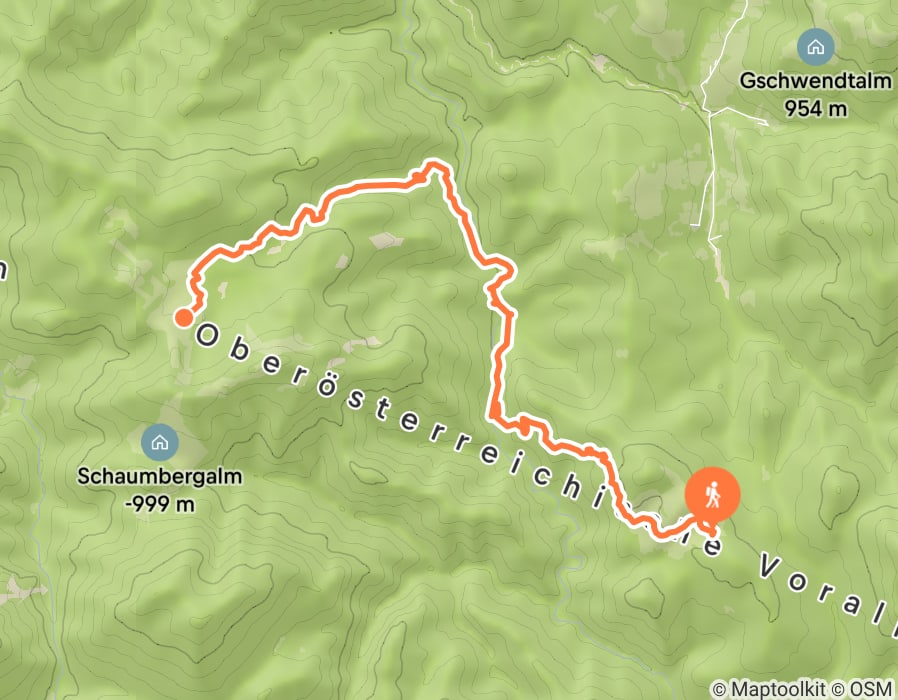
Task: Click the northernmost peak of the orange route
Action: pos(434,165)
